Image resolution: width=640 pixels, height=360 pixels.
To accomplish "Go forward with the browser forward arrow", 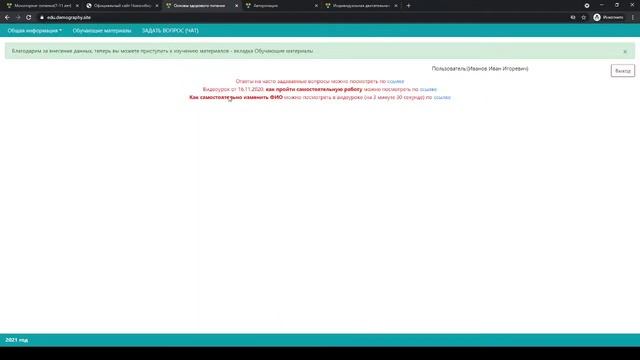I will pyautogui.click(x=18, y=18).
